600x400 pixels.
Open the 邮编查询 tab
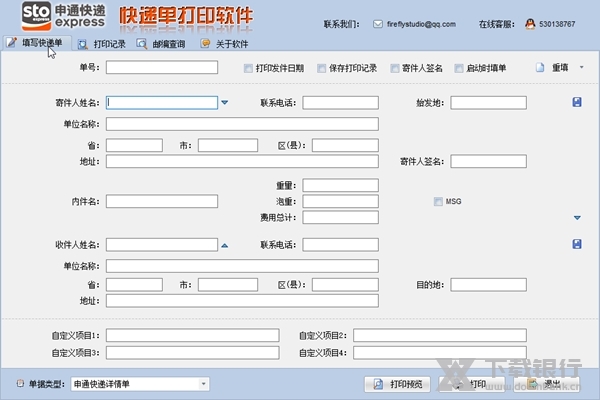161,44
